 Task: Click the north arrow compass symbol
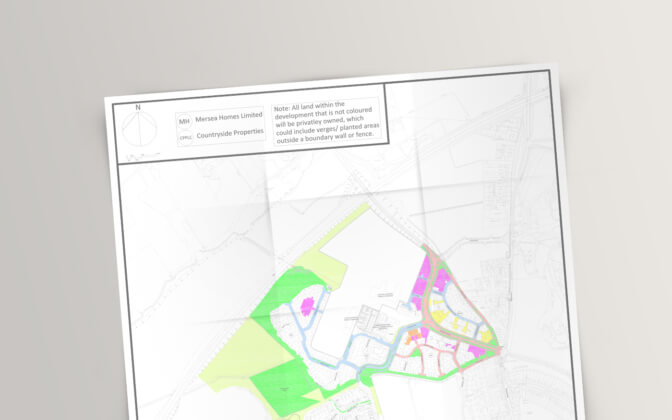click(x=140, y=127)
